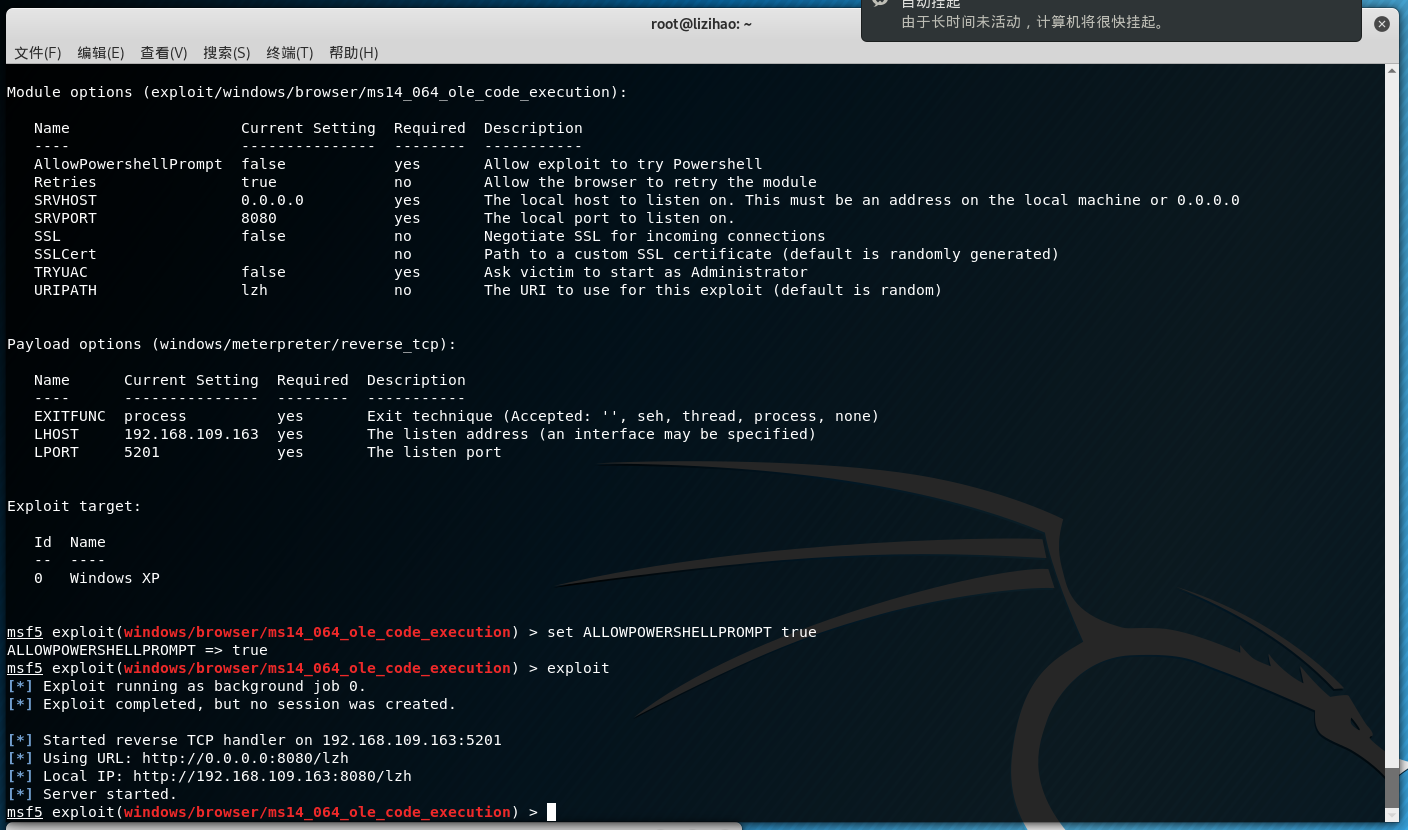The width and height of the screenshot is (1408, 830).
Task: Click the LPORT option name
Action: point(56,452)
